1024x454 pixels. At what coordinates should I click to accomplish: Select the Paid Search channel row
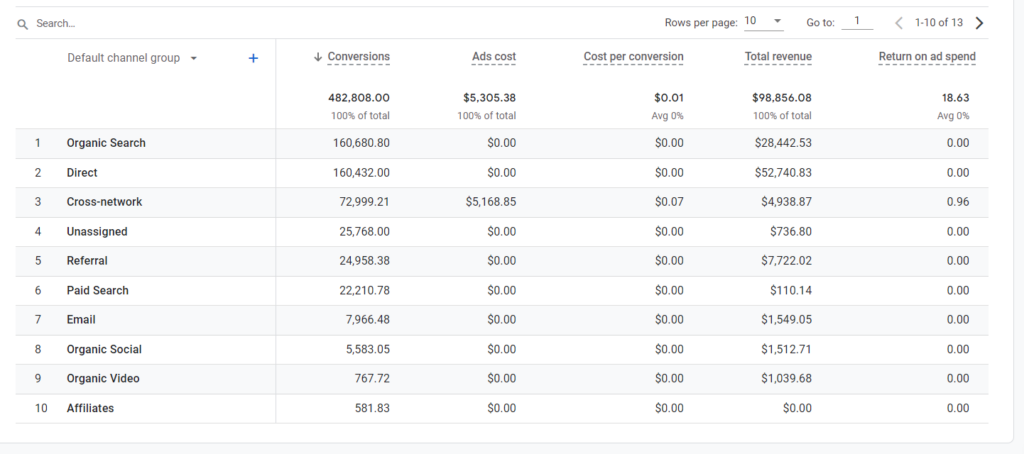click(x=502, y=290)
